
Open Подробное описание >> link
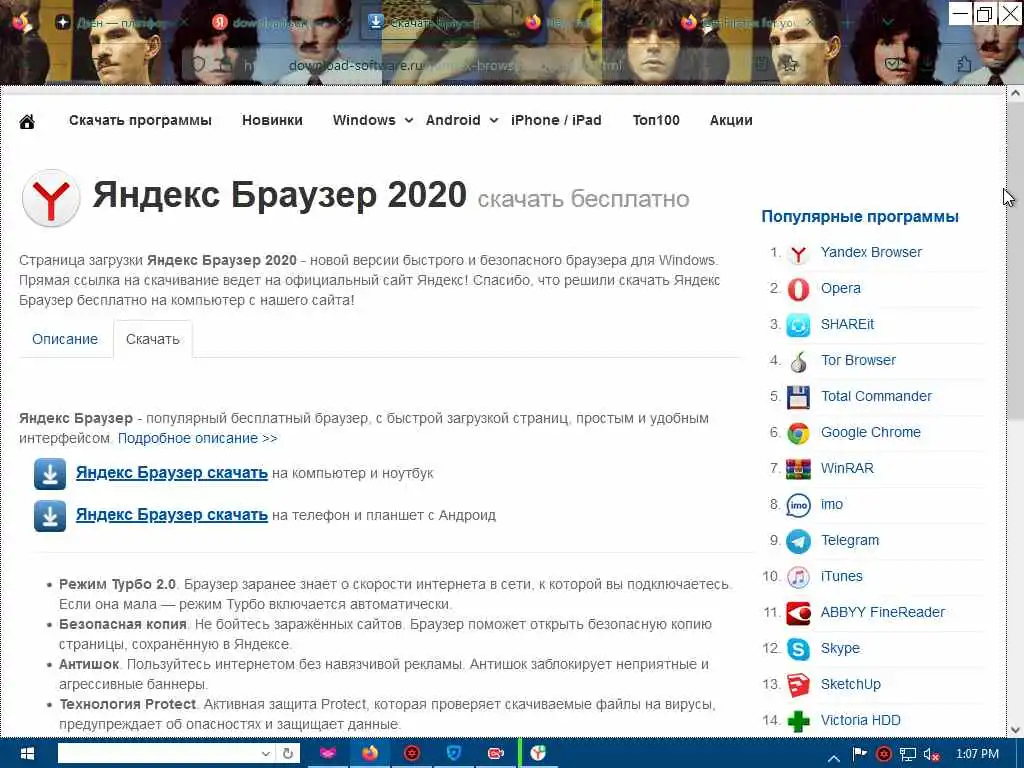point(198,439)
